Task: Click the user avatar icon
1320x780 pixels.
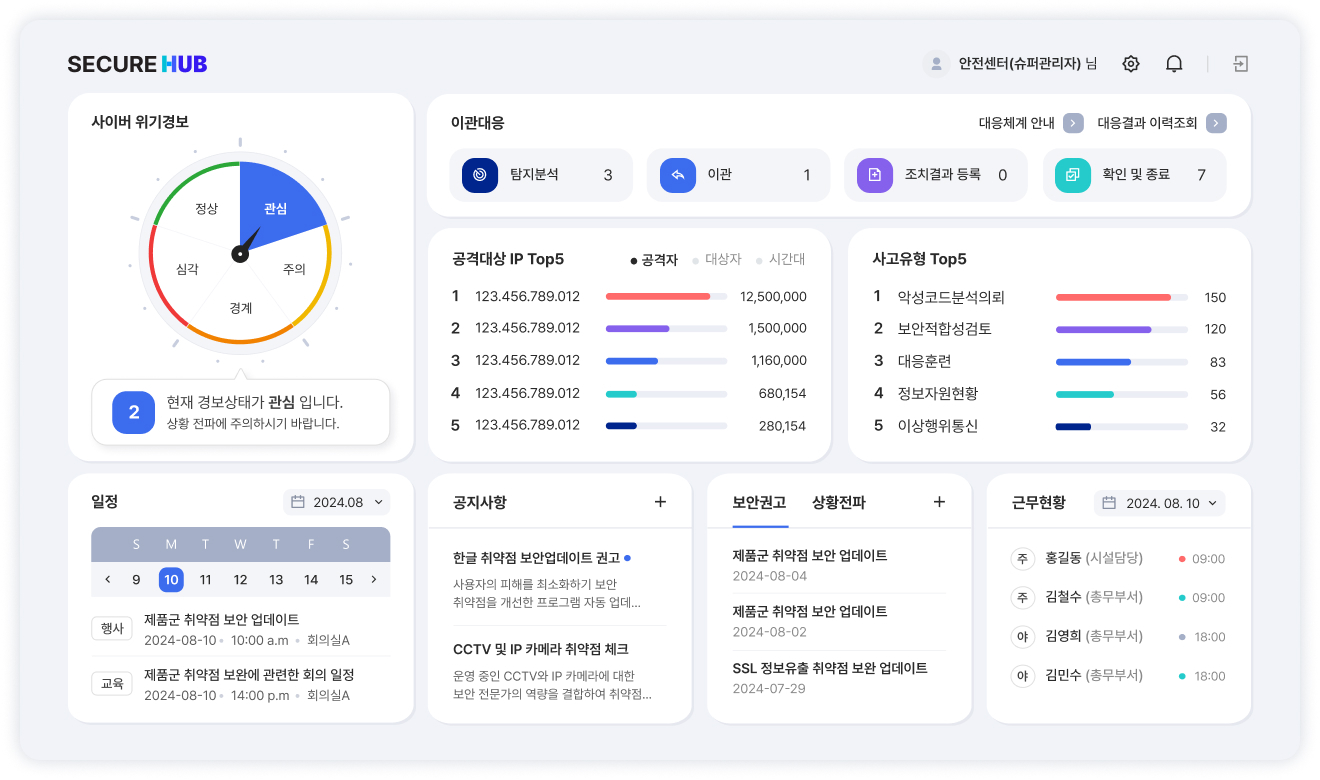Action: pyautogui.click(x=936, y=64)
